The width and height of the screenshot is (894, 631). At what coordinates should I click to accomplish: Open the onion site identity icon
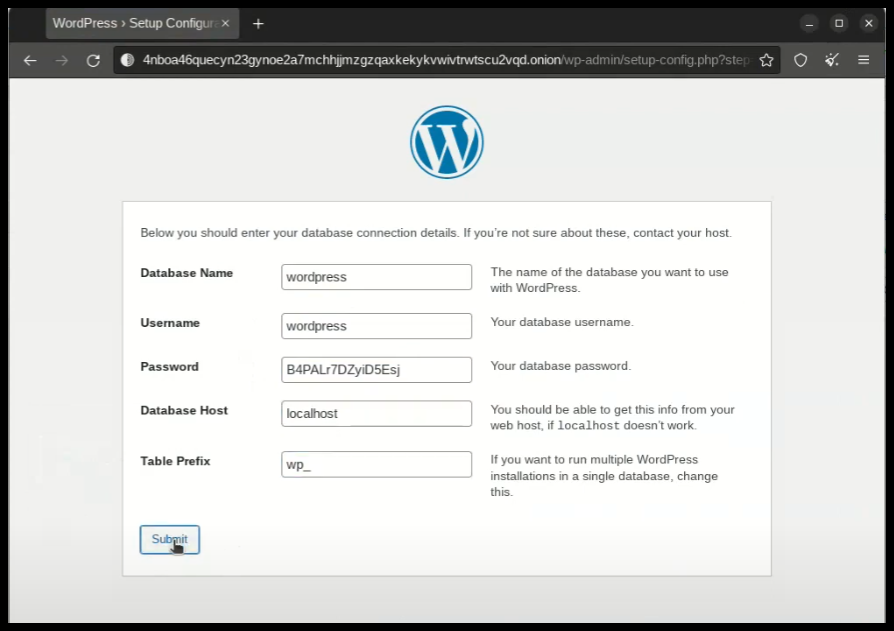pos(127,60)
